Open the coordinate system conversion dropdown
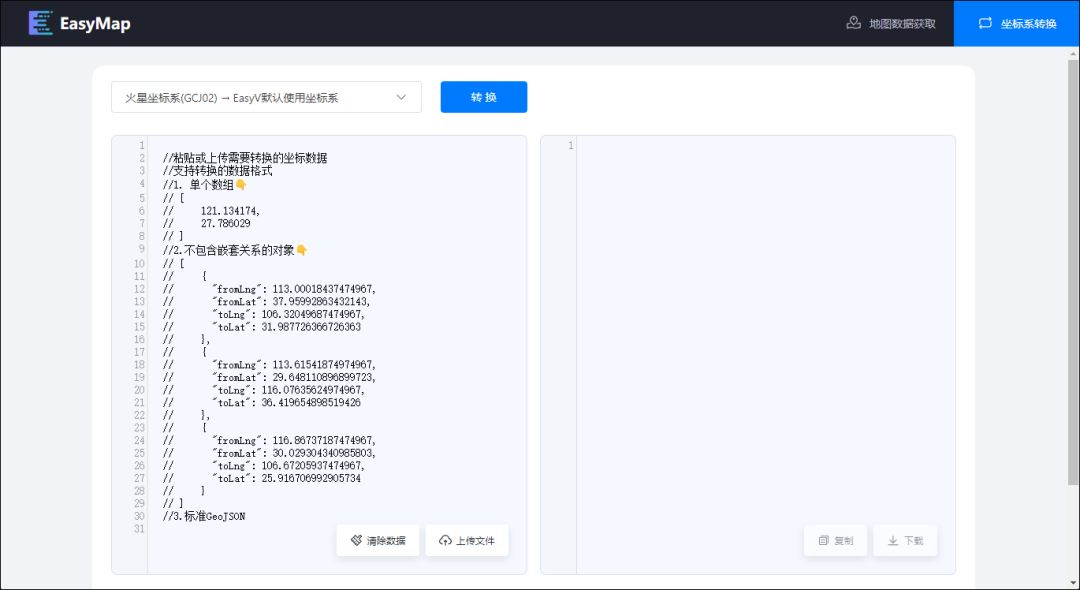 (266, 97)
